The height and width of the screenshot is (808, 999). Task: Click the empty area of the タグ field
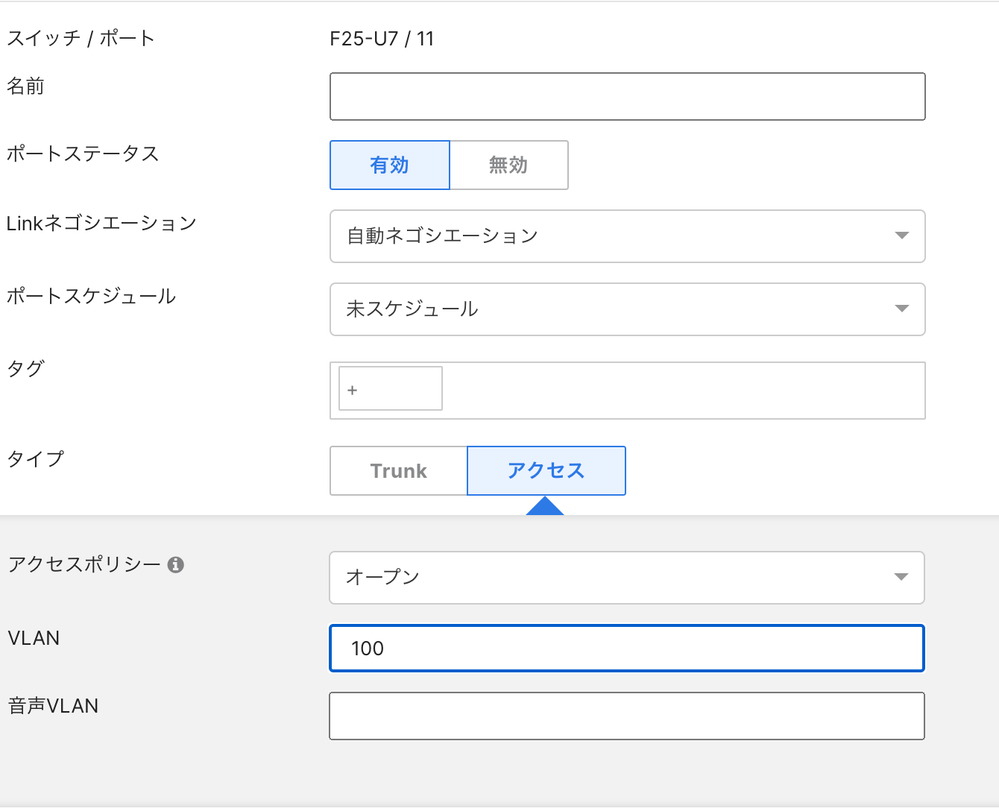pos(680,390)
